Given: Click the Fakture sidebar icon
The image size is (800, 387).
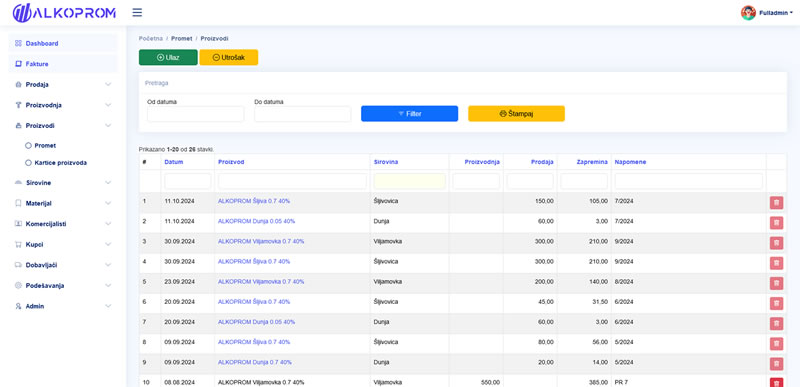Looking at the screenshot, I should point(18,64).
